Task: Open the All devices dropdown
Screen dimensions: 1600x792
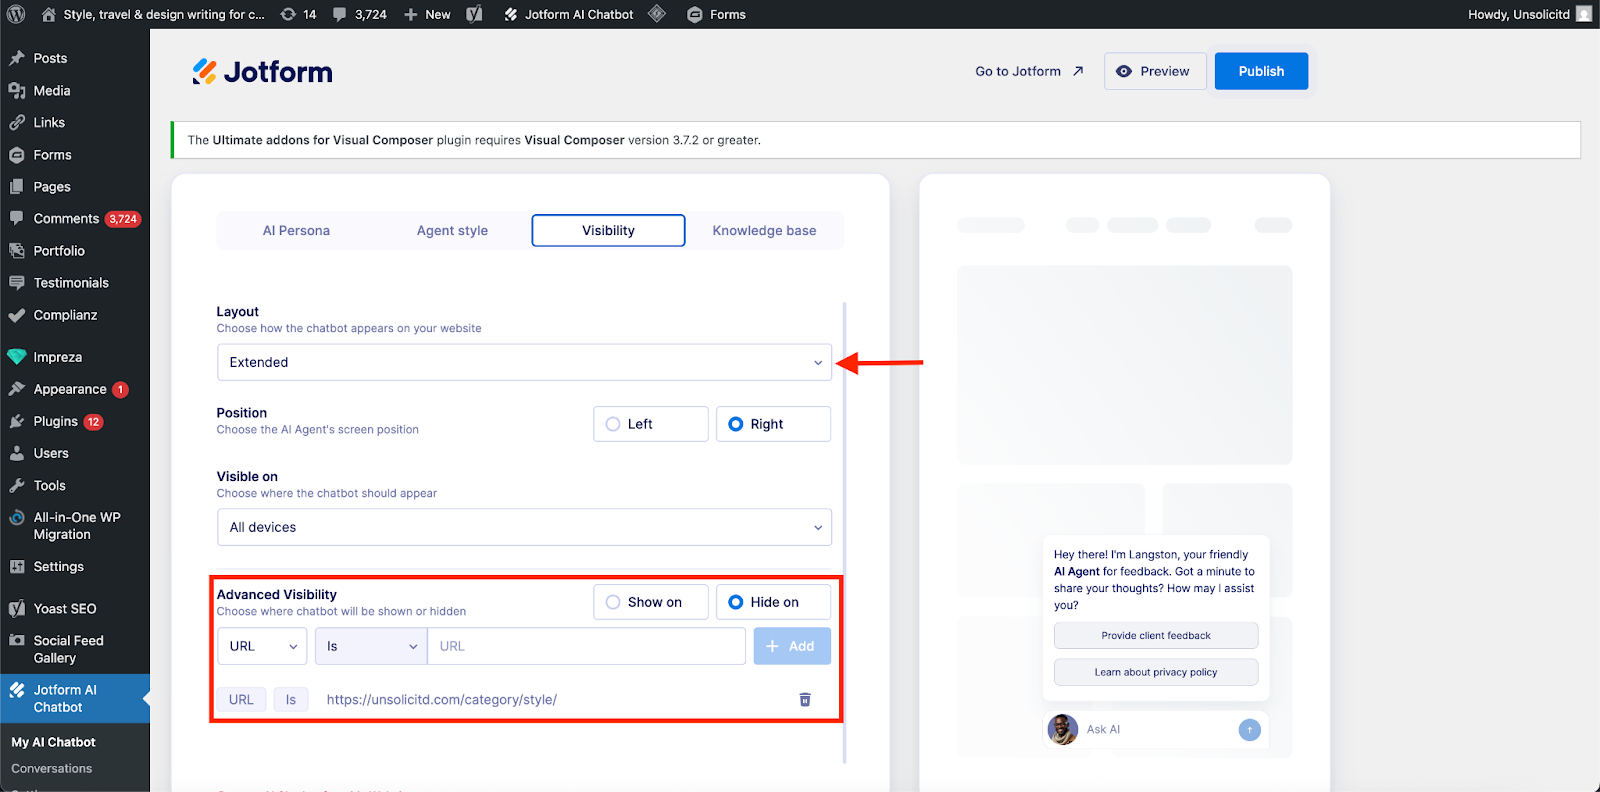Action: tap(524, 527)
